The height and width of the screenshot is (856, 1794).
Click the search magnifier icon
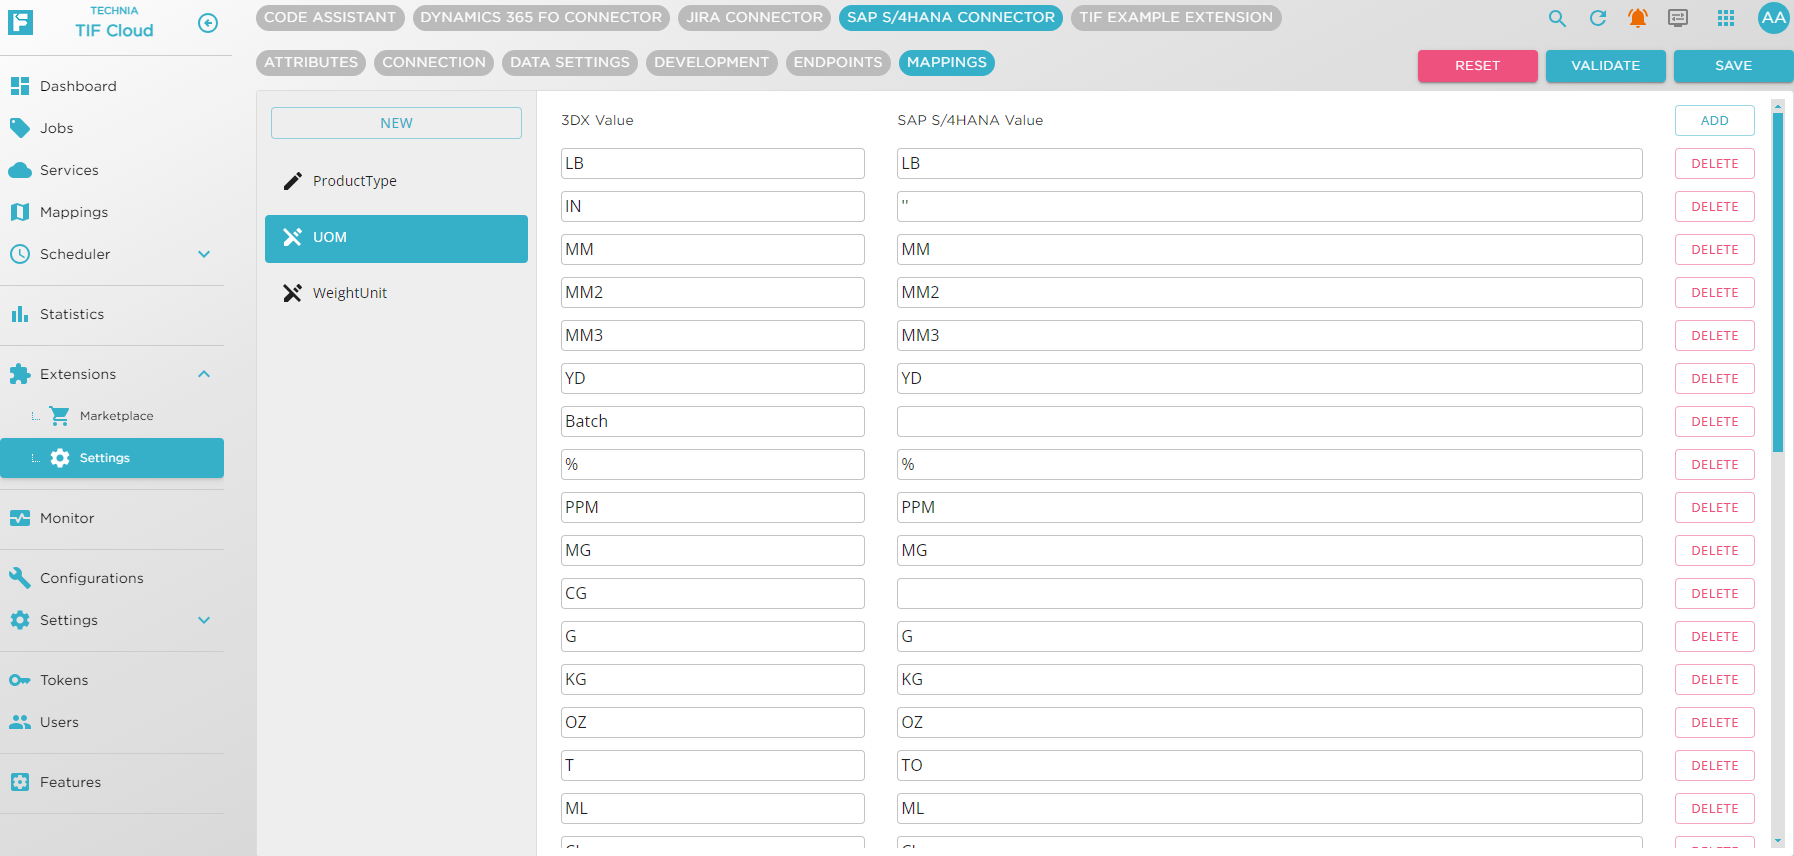(1557, 18)
